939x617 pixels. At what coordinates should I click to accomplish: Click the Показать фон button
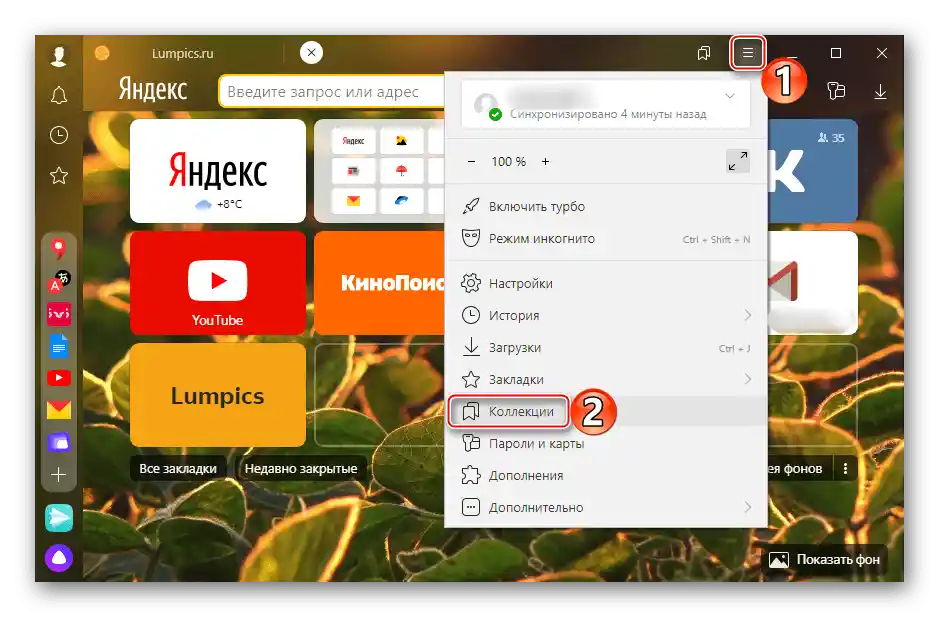pos(824,559)
